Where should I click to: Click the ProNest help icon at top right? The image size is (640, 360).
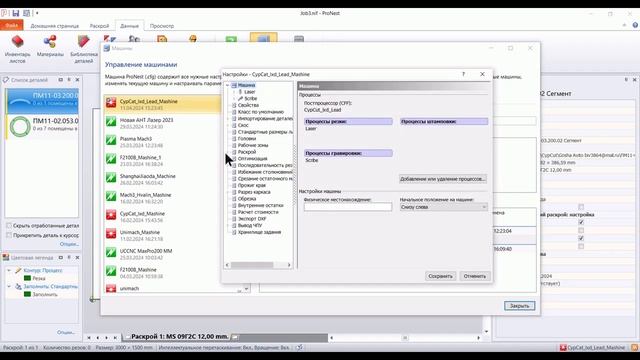pyautogui.click(x=635, y=25)
